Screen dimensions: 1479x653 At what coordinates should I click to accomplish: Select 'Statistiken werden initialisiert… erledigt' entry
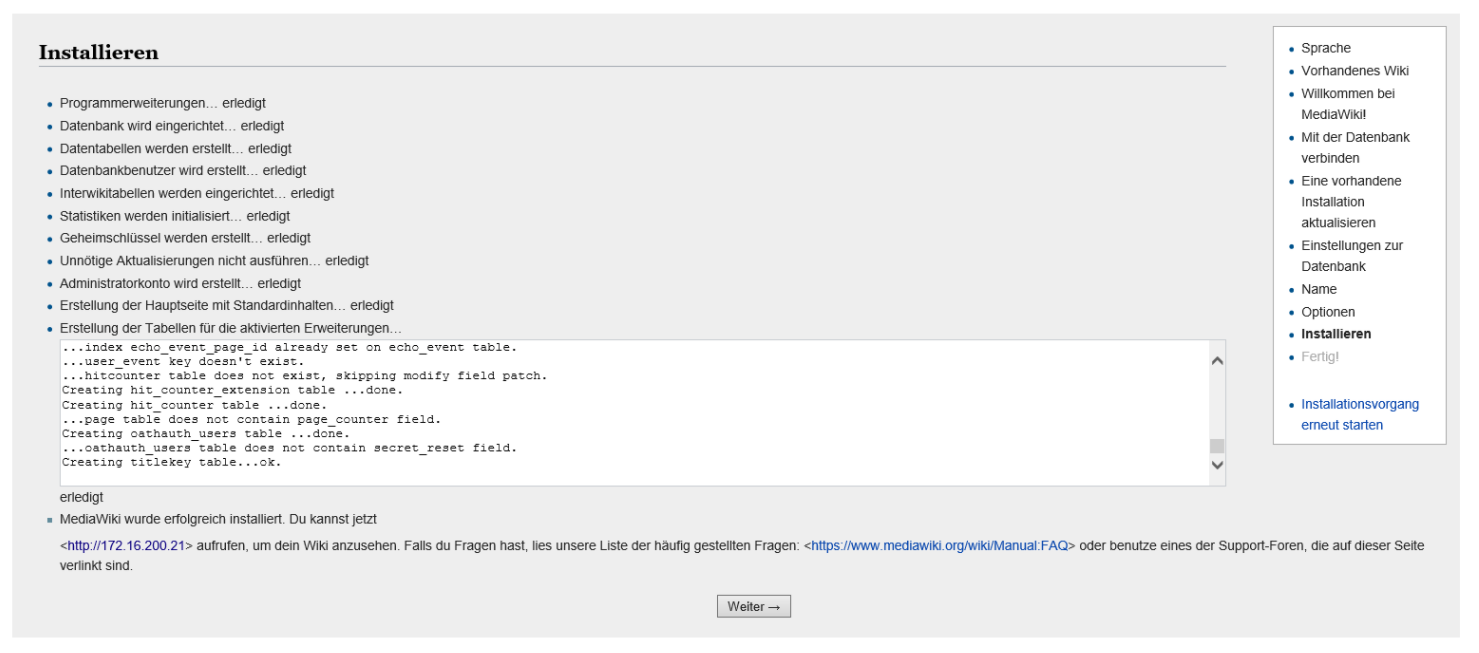tap(175, 216)
